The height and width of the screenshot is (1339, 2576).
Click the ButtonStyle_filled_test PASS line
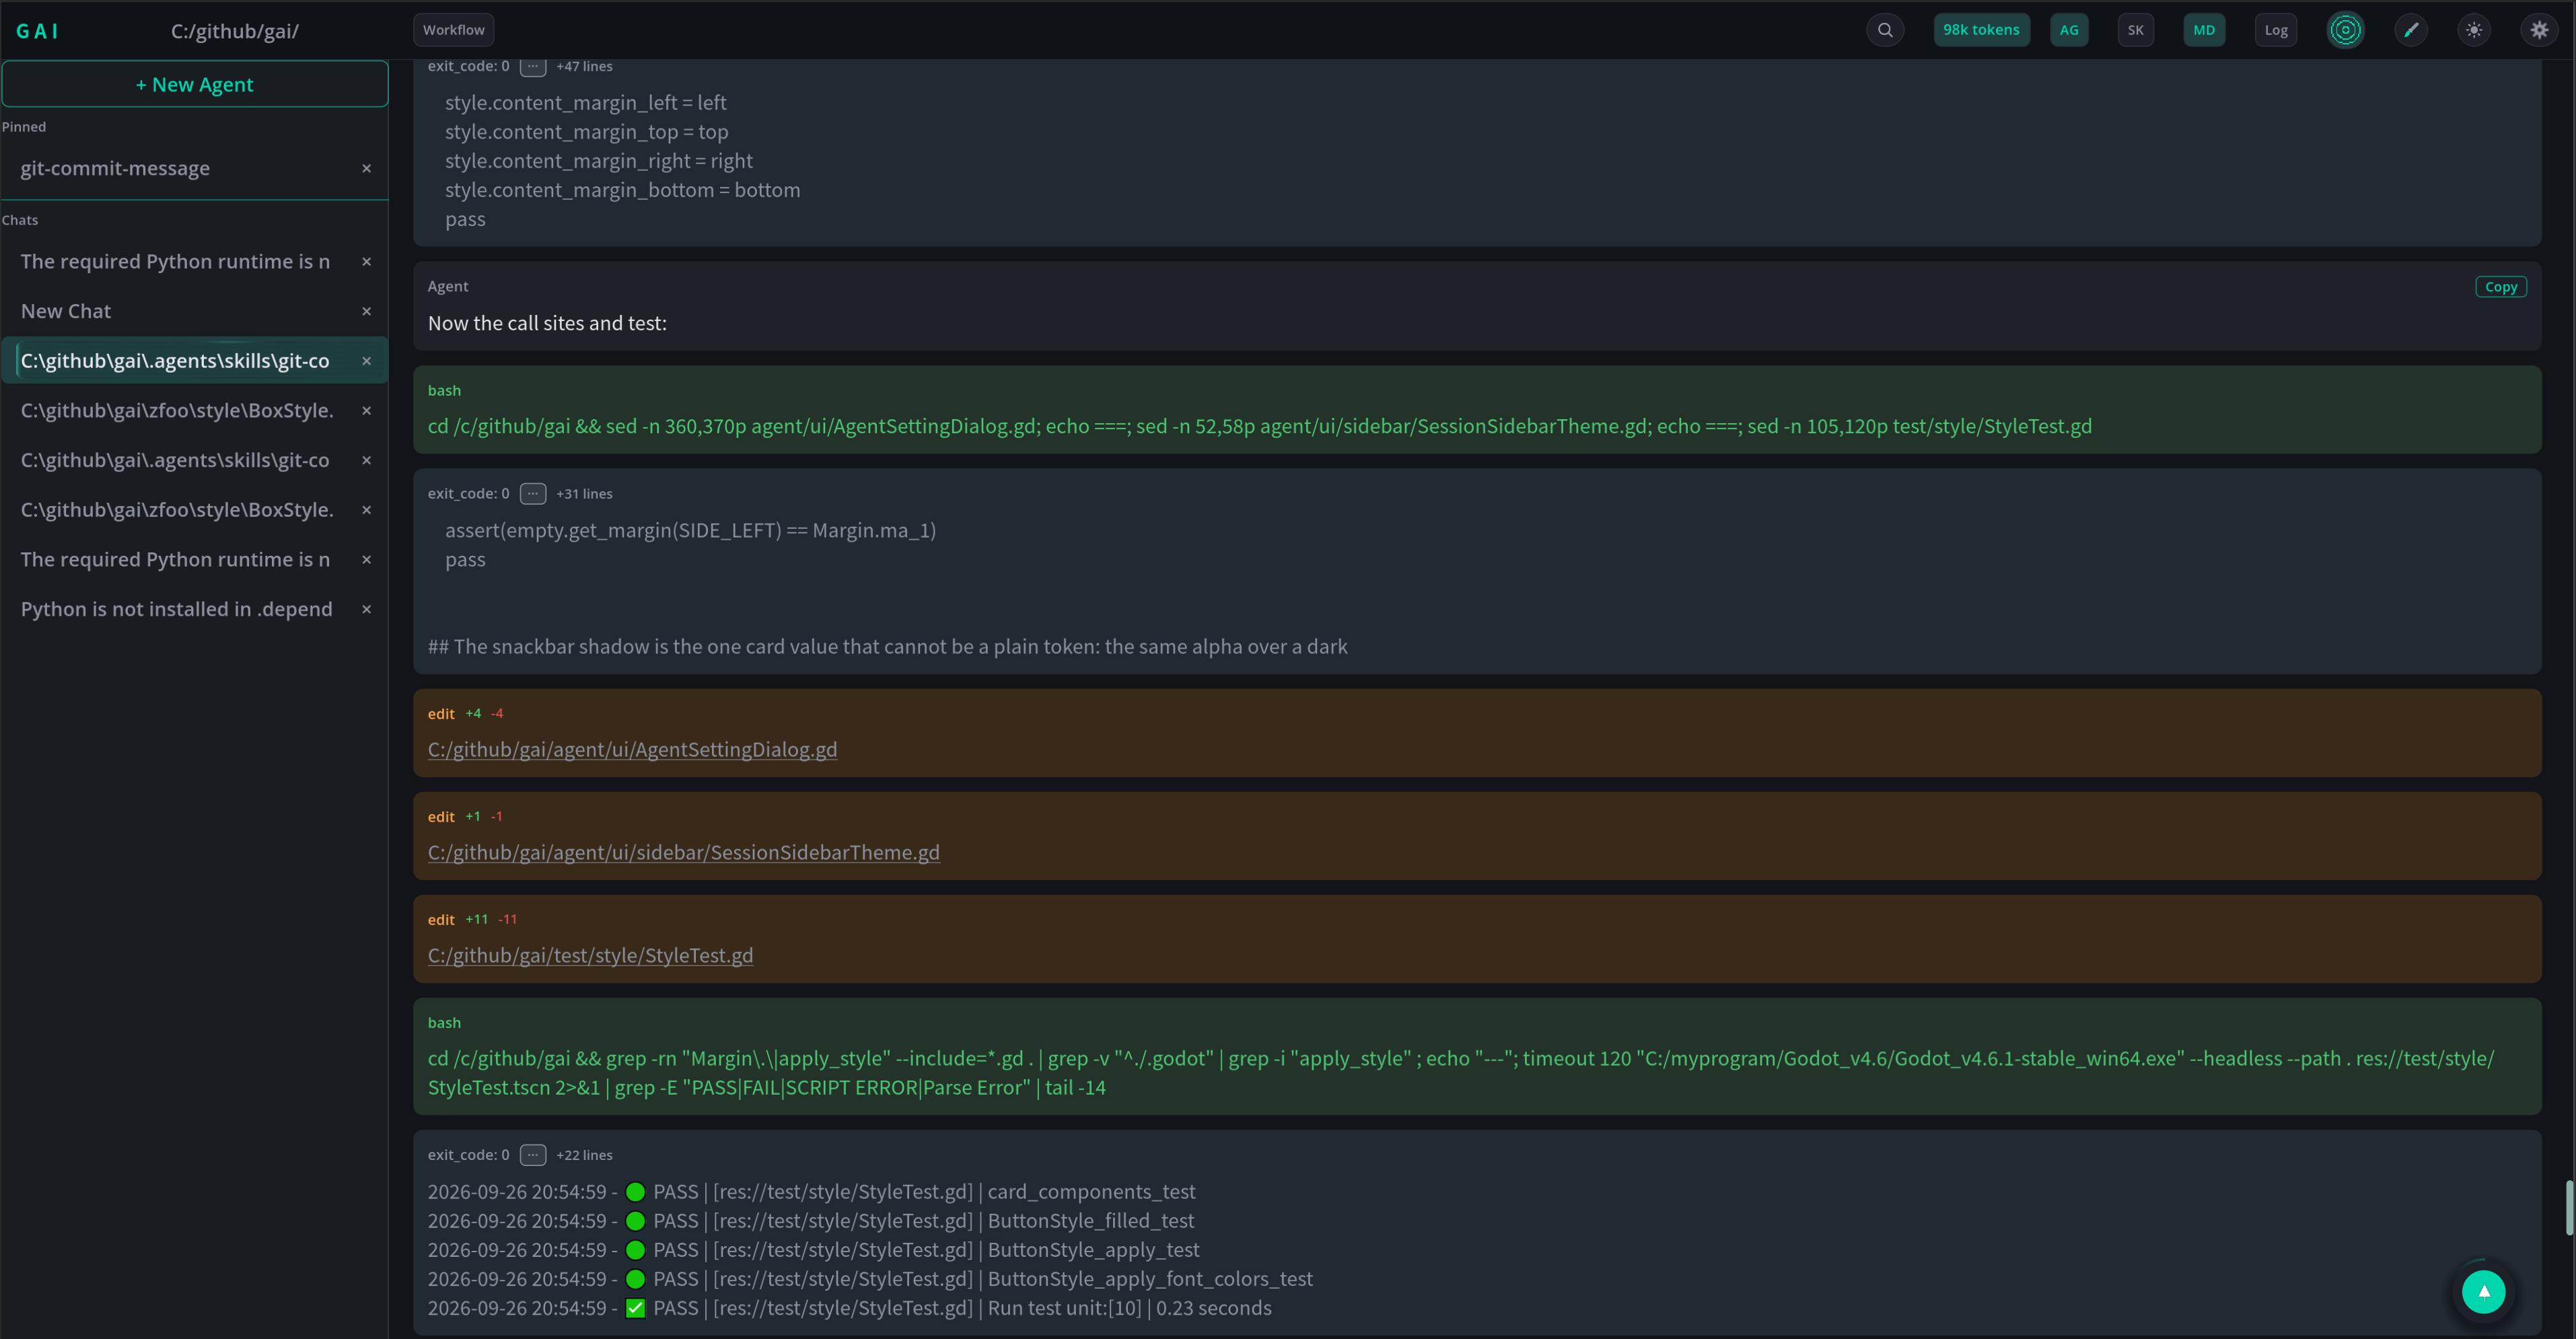(811, 1221)
